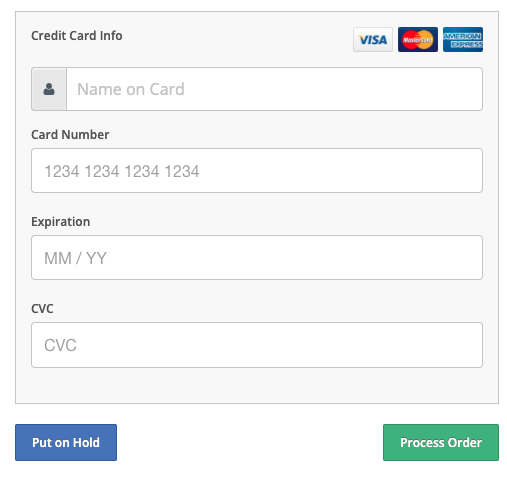Focus the Name on Card field

[274, 89]
